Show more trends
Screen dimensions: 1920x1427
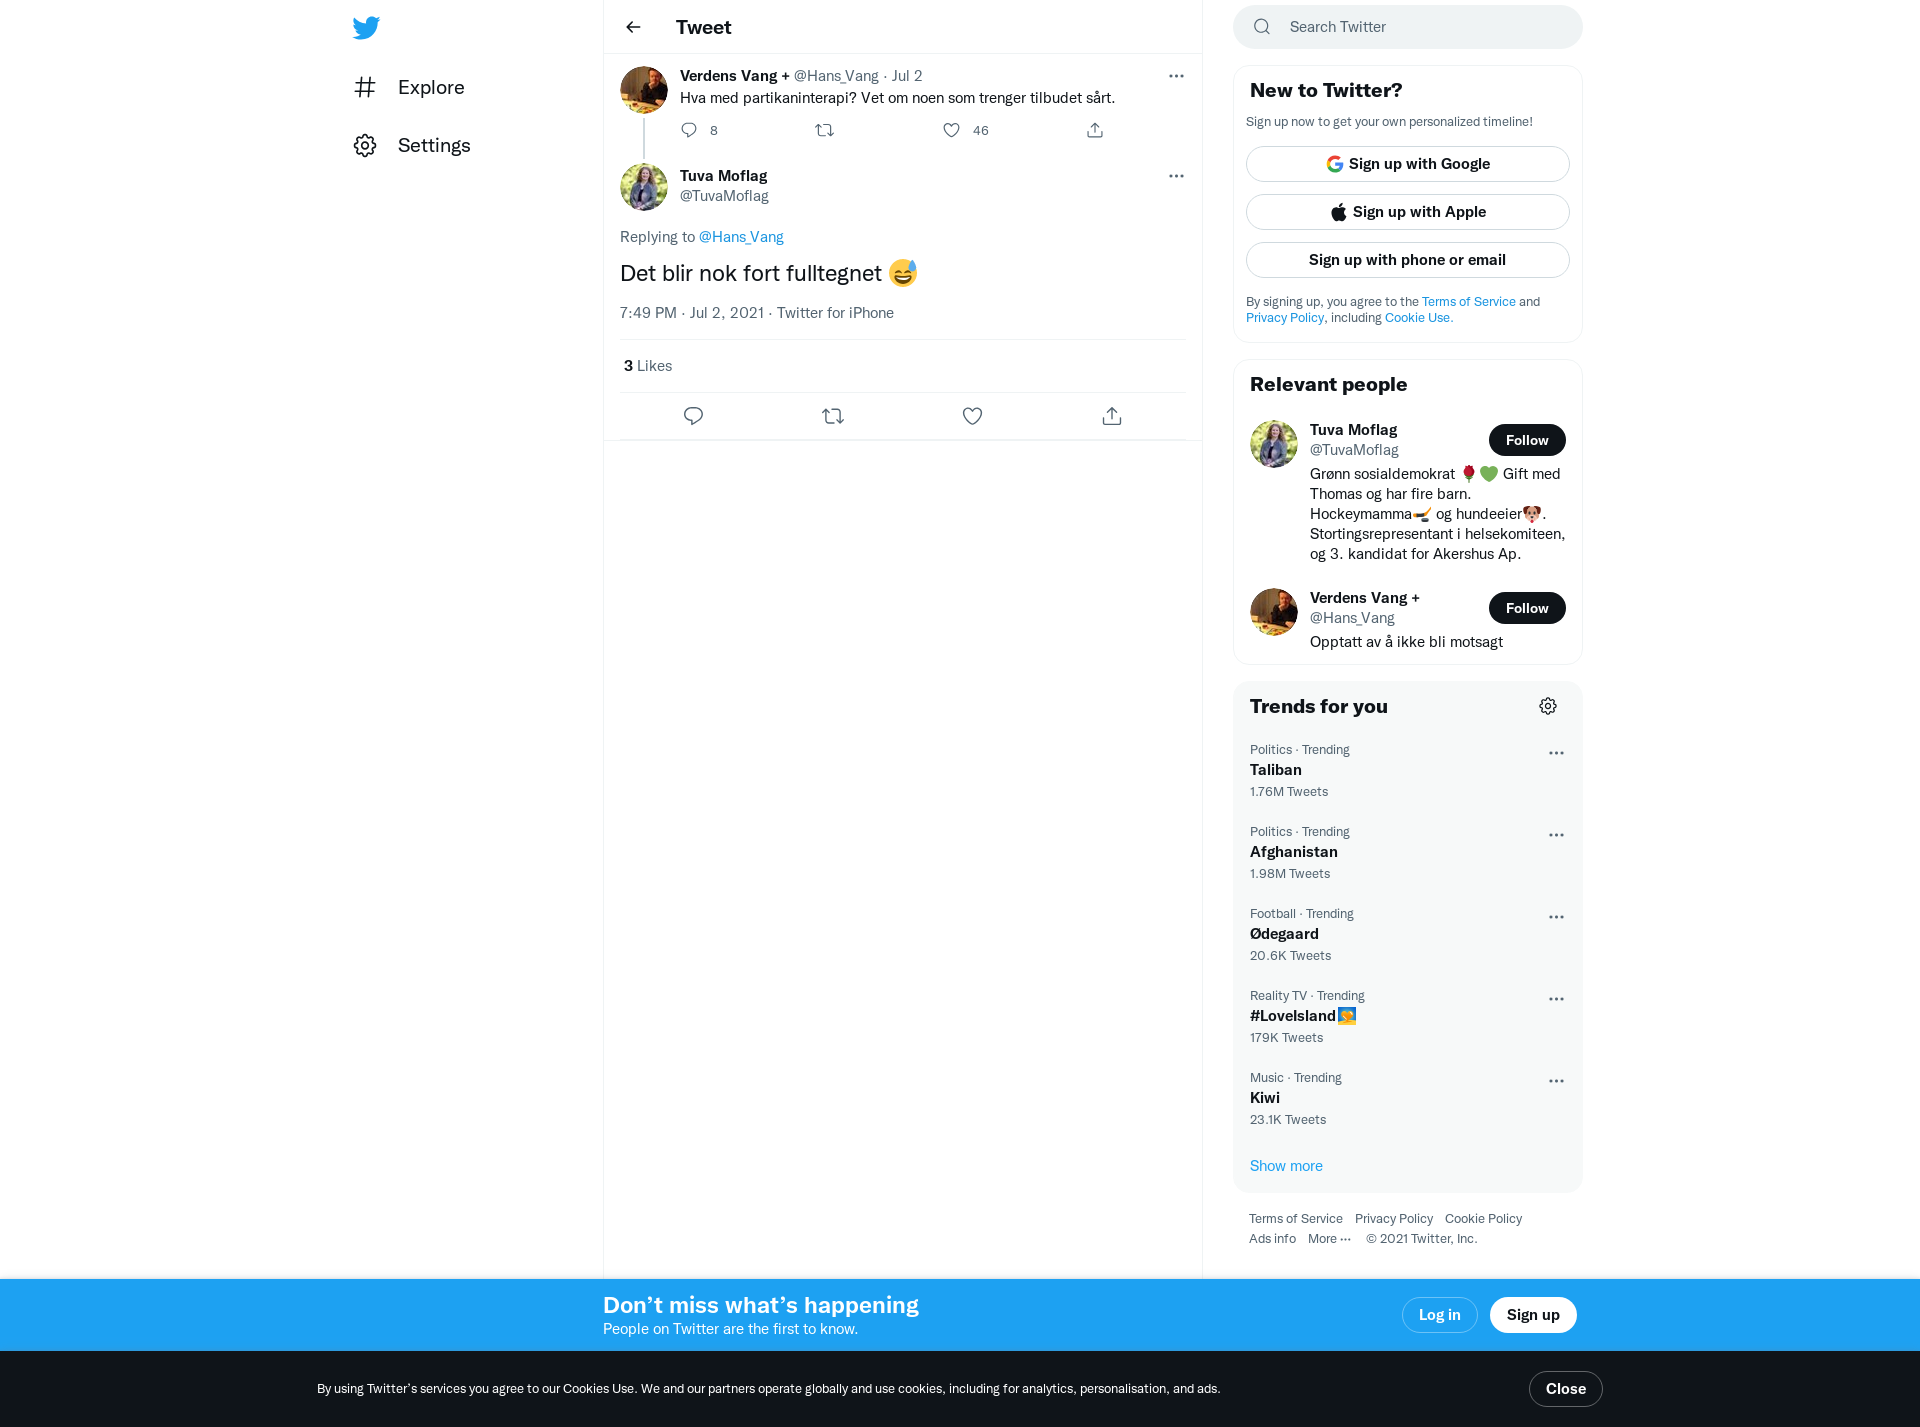pyautogui.click(x=1286, y=1166)
